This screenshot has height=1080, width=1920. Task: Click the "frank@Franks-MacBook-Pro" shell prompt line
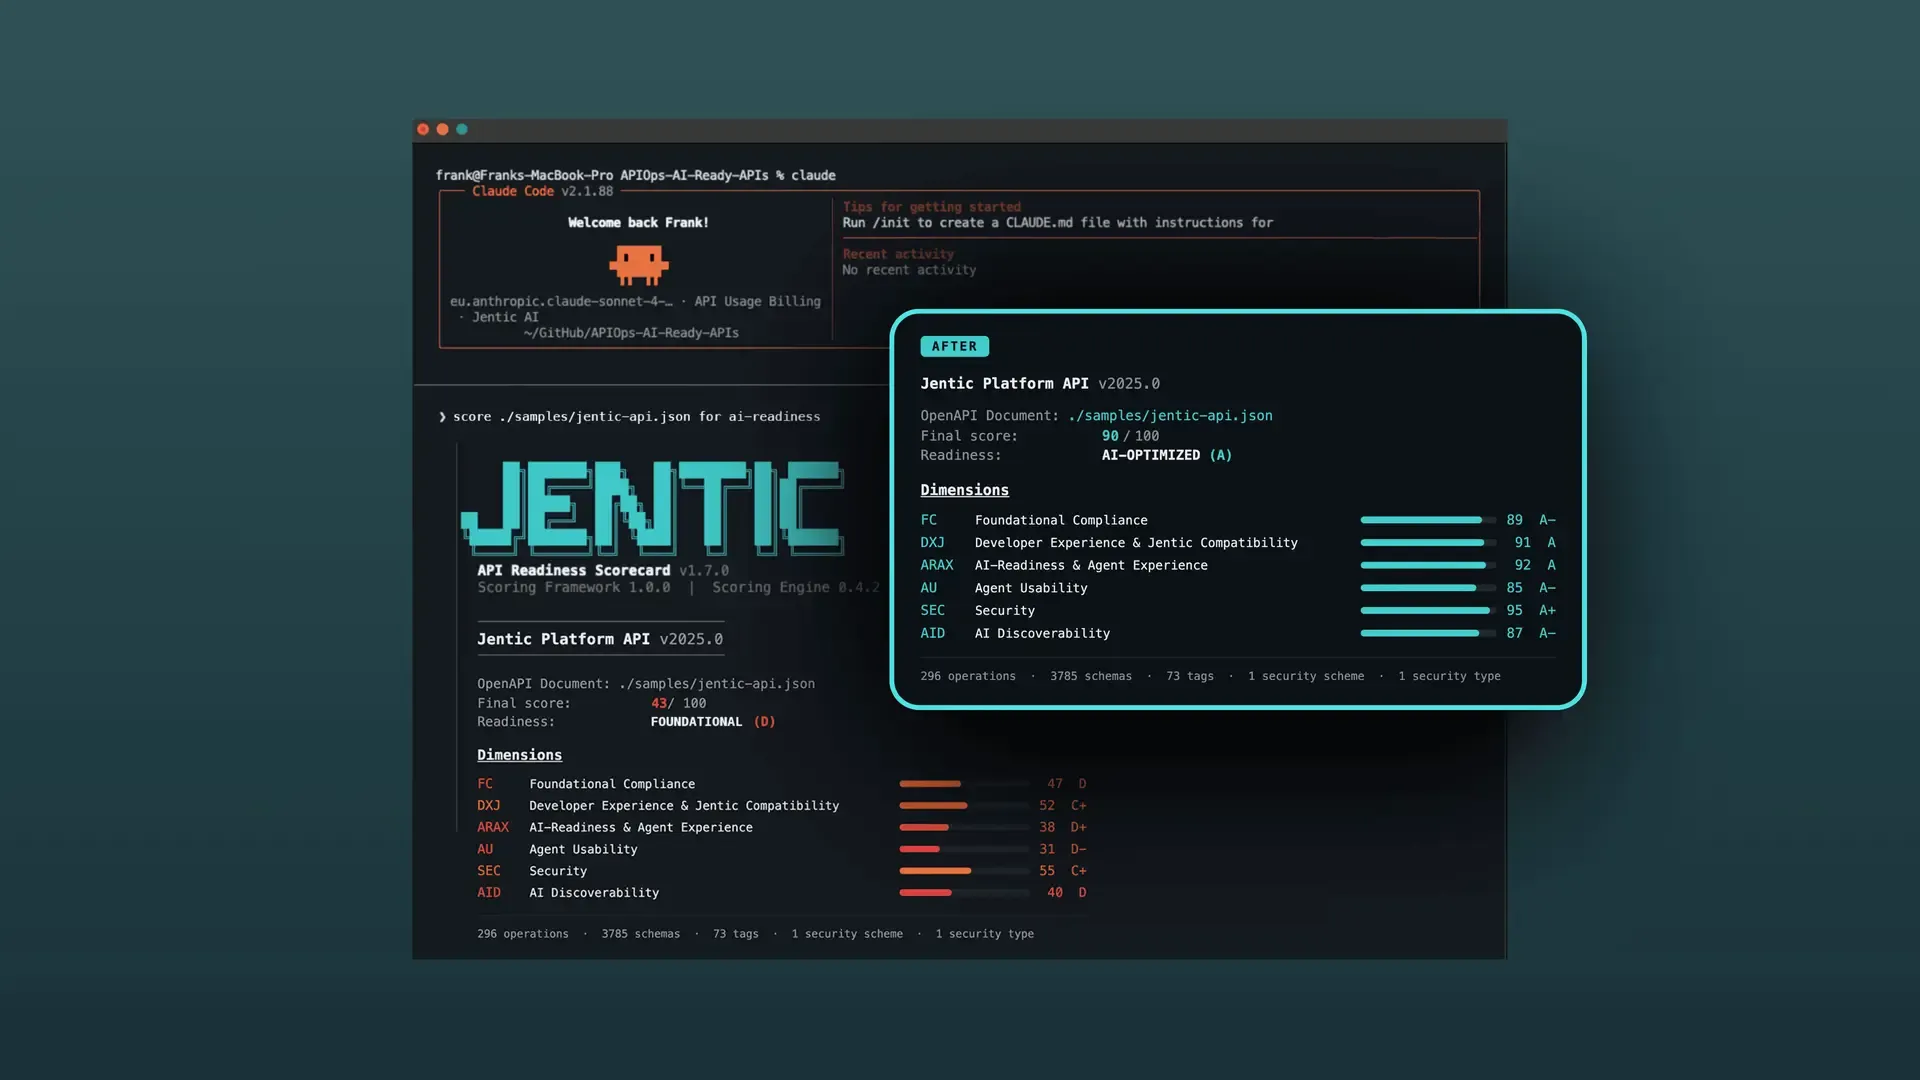click(635, 175)
